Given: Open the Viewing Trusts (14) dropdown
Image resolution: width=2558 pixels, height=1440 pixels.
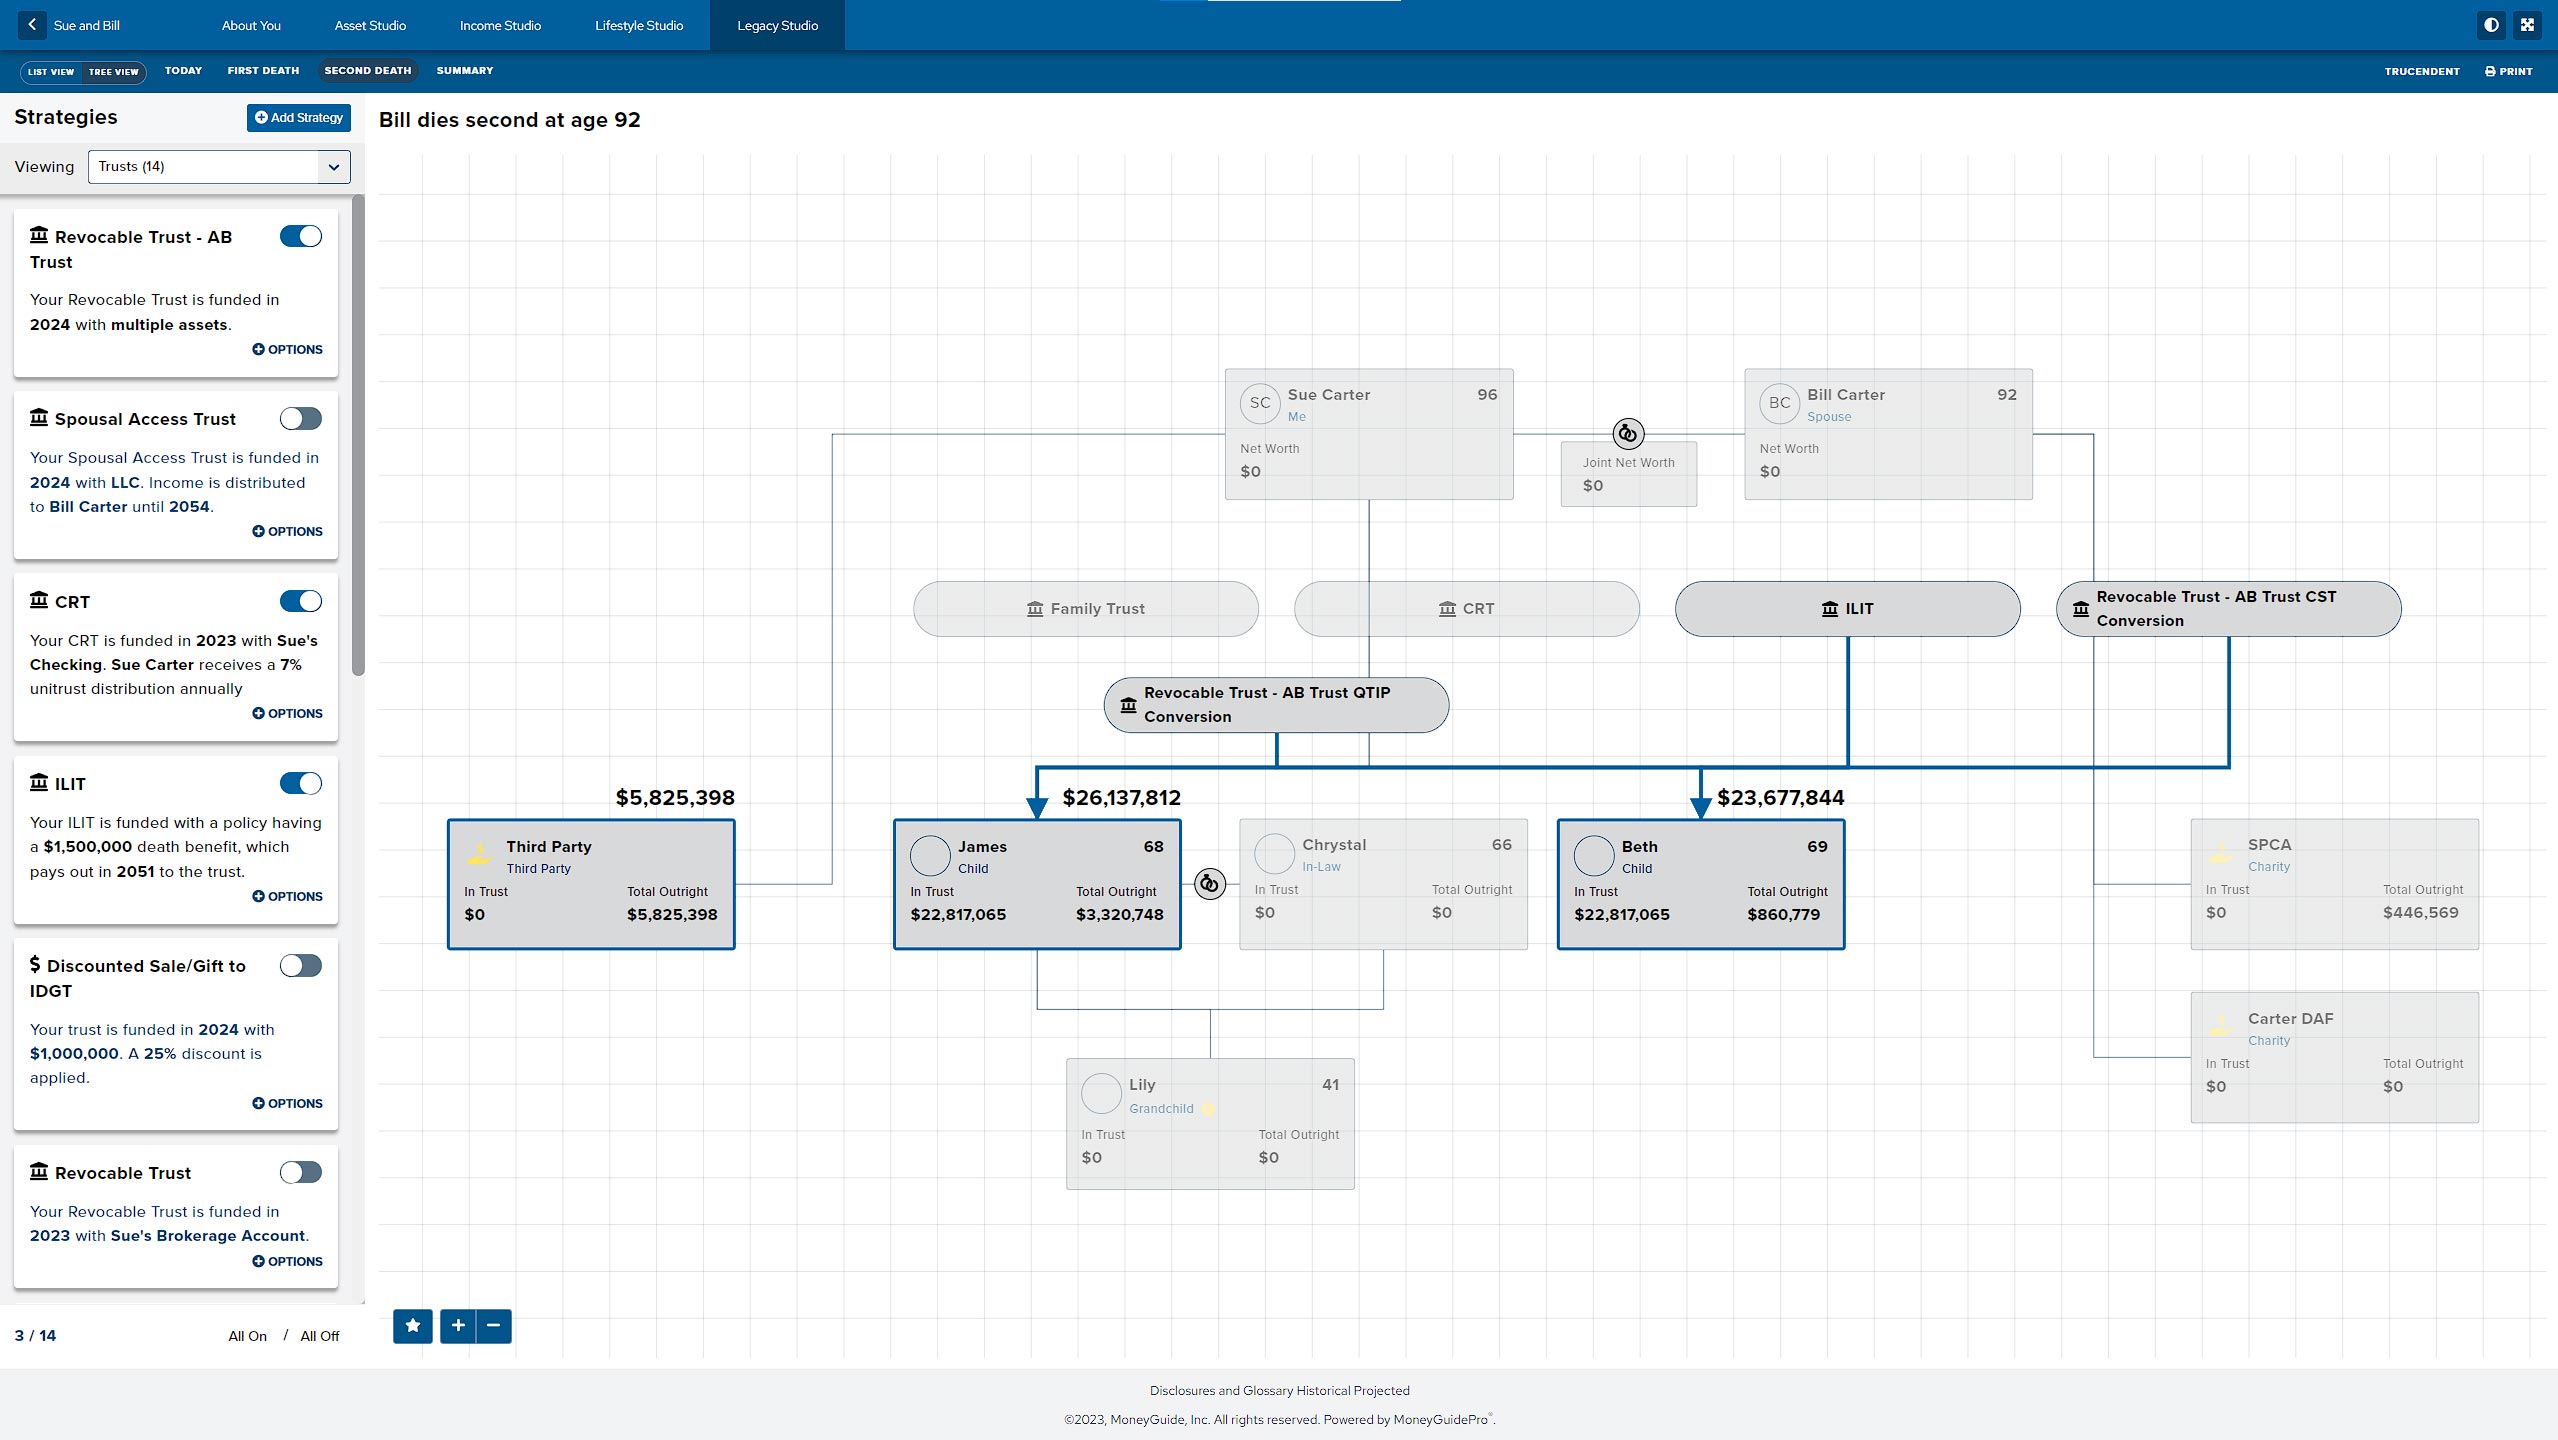Looking at the screenshot, I should pos(219,167).
